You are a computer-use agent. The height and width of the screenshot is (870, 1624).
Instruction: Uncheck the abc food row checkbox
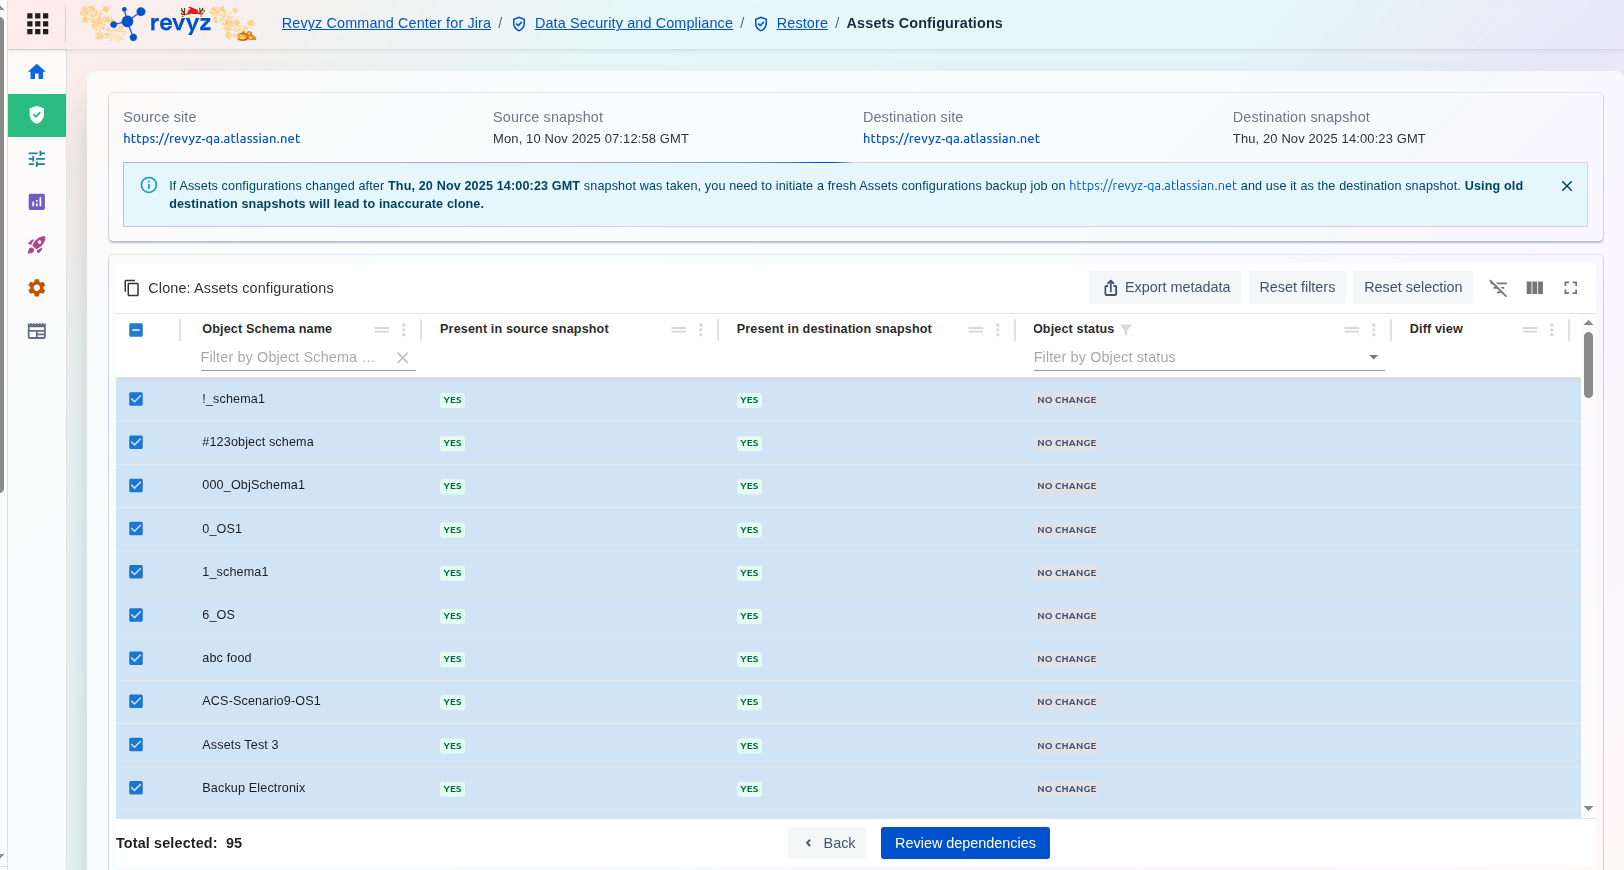136,658
